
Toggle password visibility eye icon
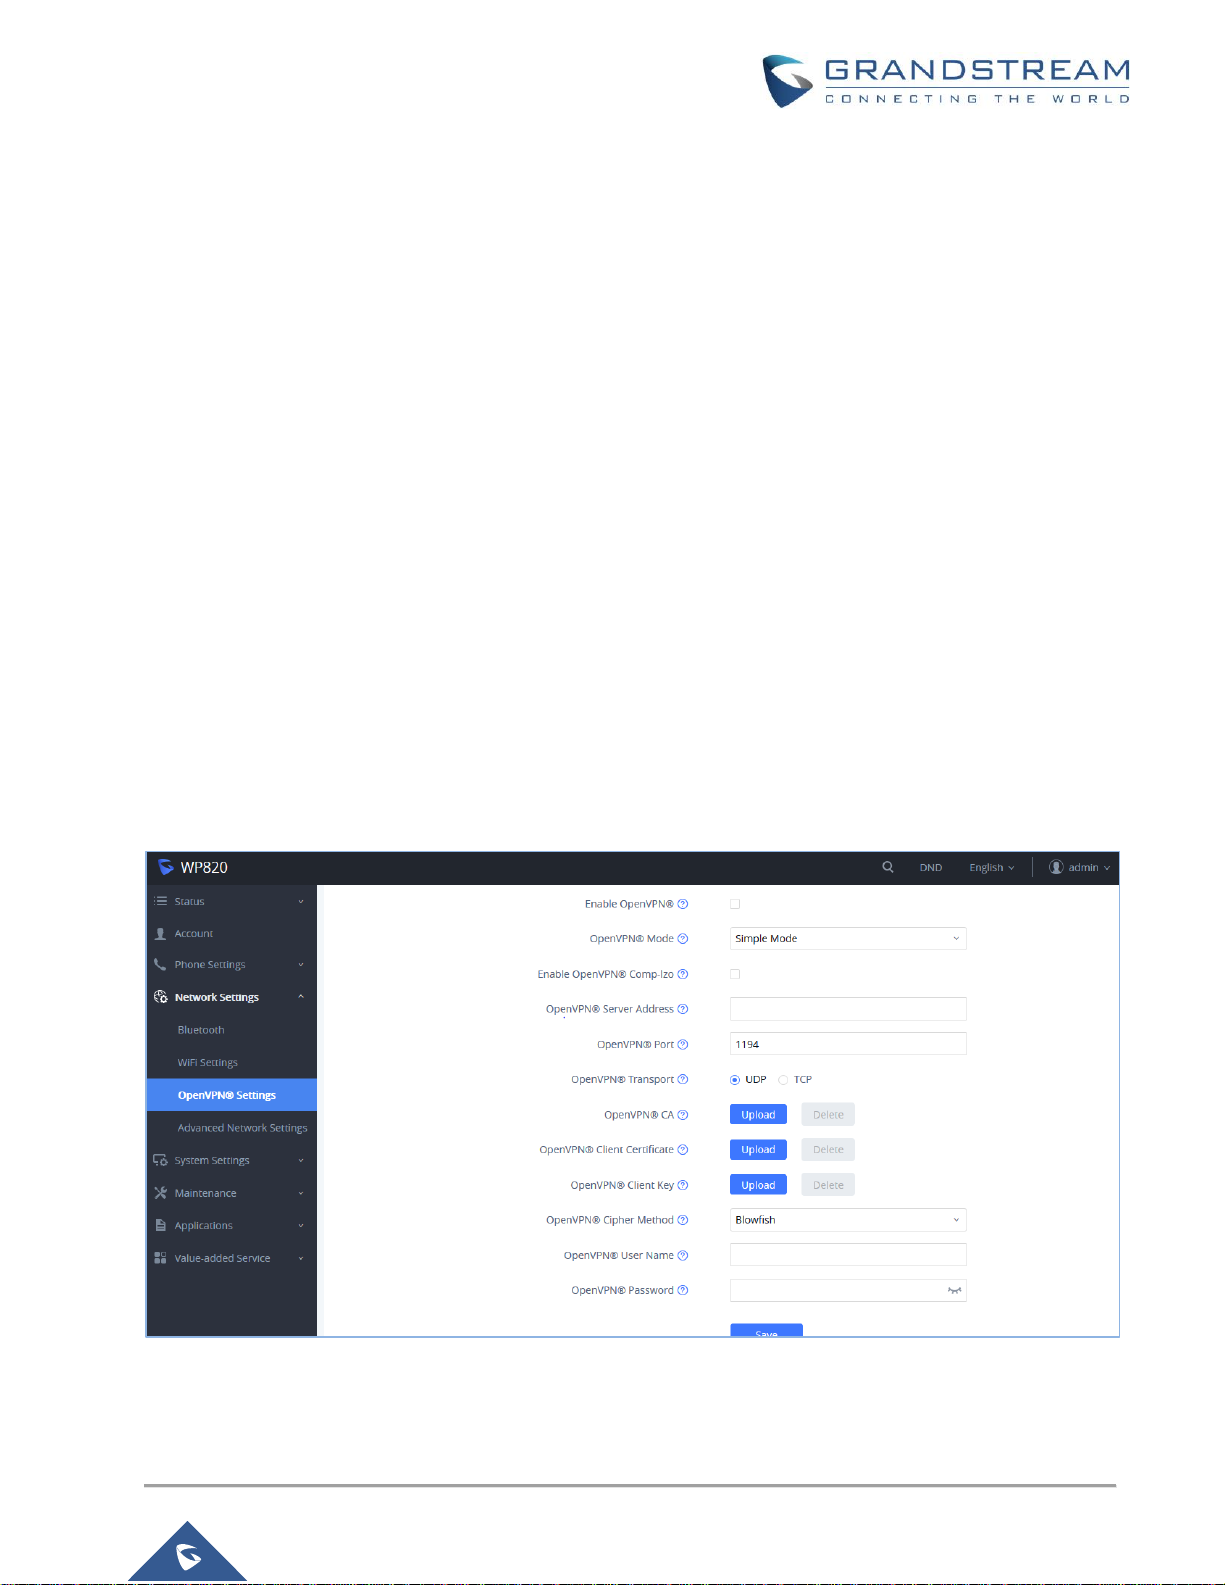954,1291
